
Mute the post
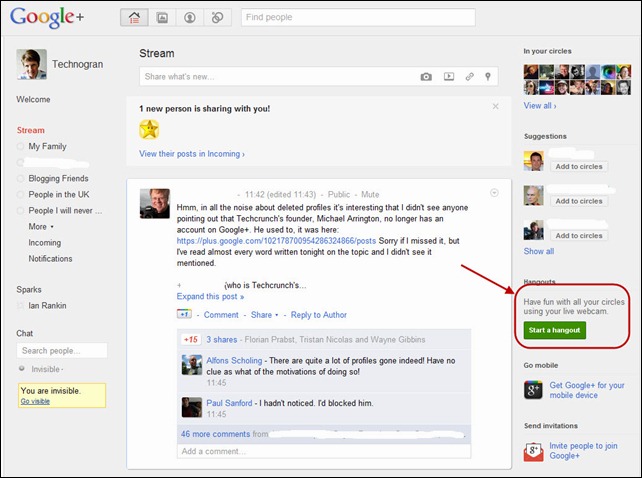coord(370,195)
